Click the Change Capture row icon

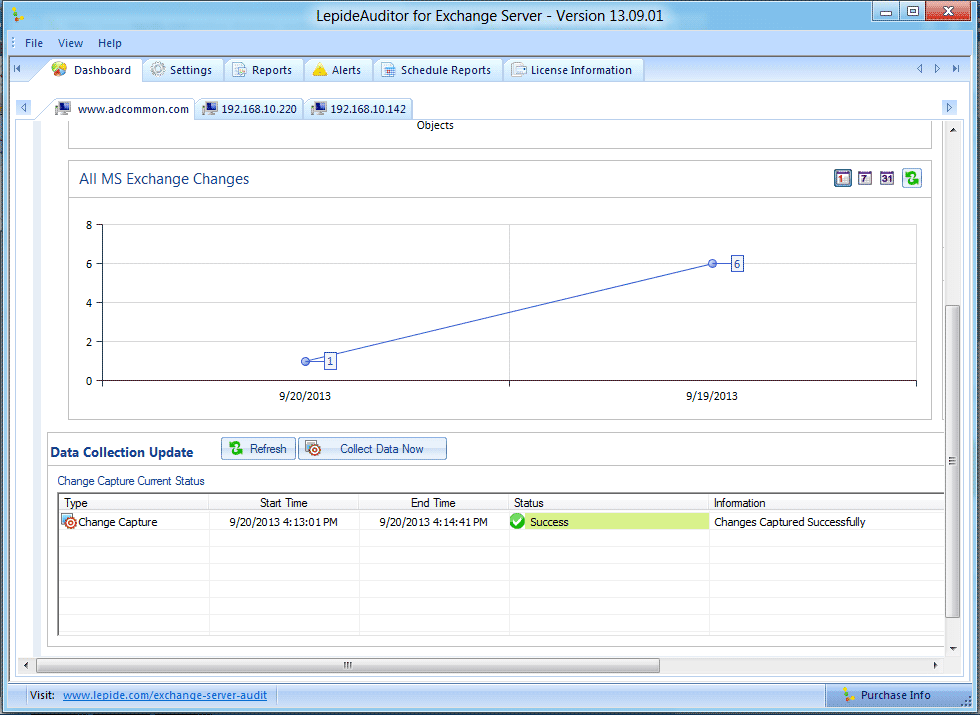(69, 521)
